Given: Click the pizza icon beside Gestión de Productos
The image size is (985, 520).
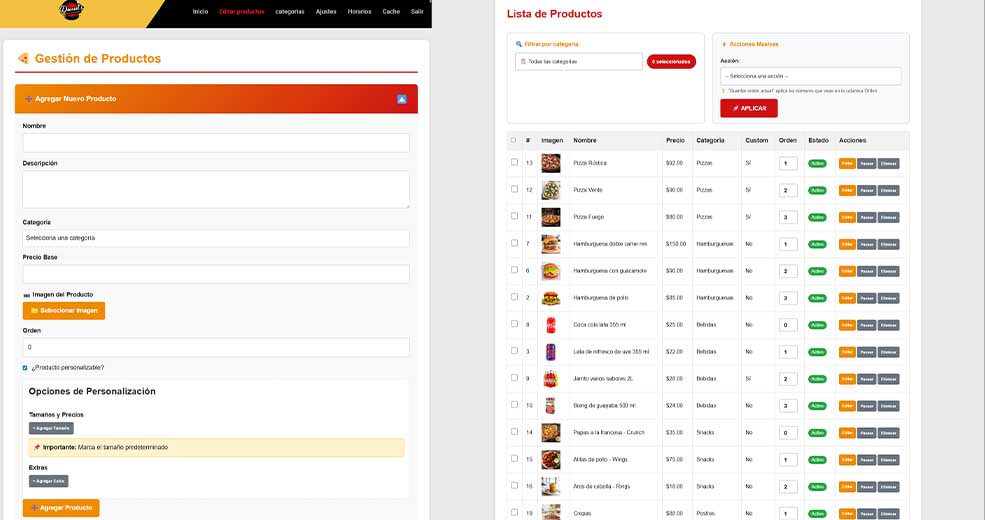Looking at the screenshot, I should (23, 58).
